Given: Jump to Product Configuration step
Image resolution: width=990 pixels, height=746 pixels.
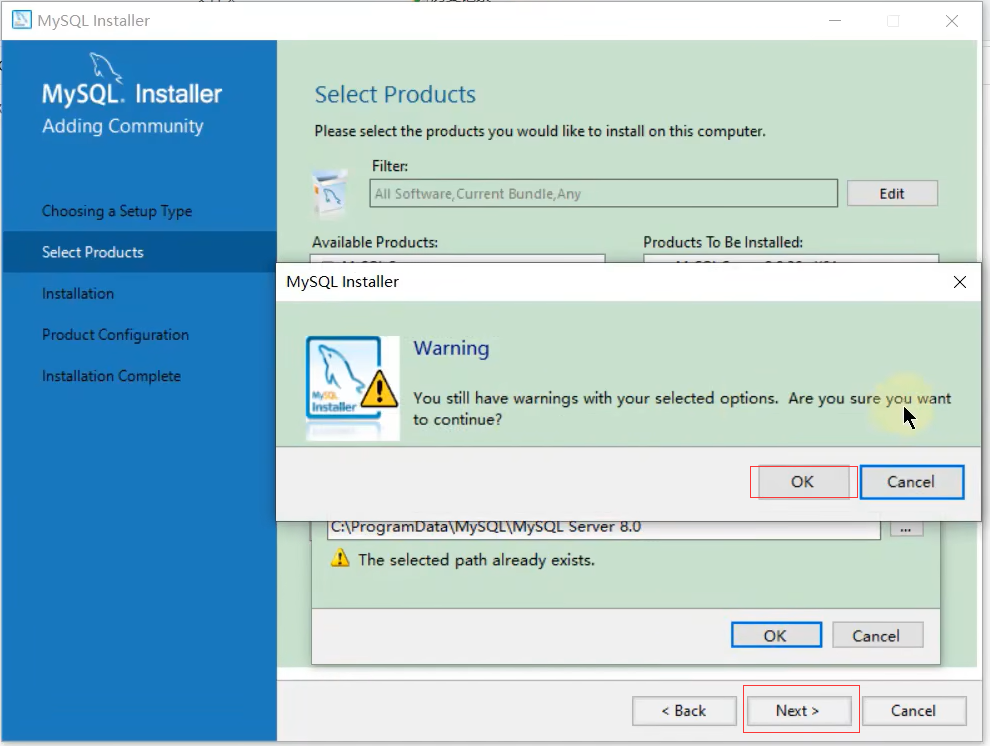Looking at the screenshot, I should pos(115,335).
